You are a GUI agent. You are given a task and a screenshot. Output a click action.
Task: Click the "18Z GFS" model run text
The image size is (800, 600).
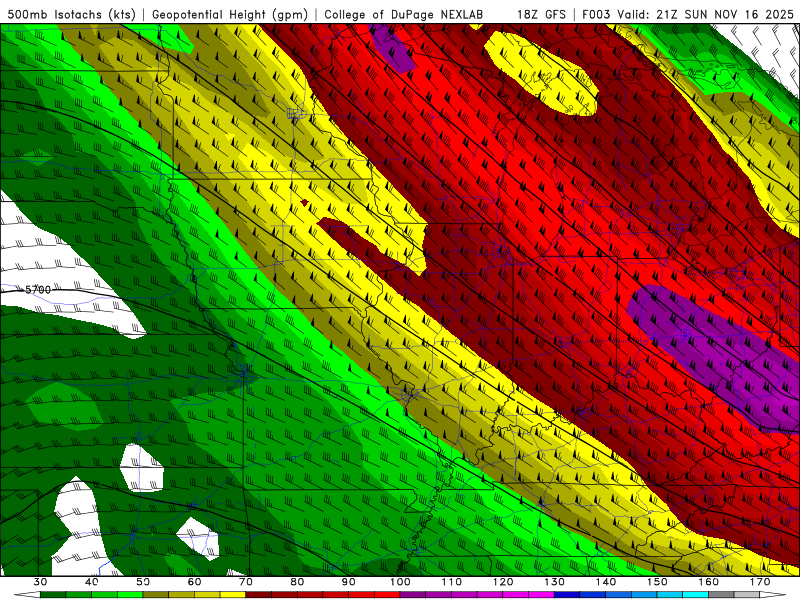(541, 14)
